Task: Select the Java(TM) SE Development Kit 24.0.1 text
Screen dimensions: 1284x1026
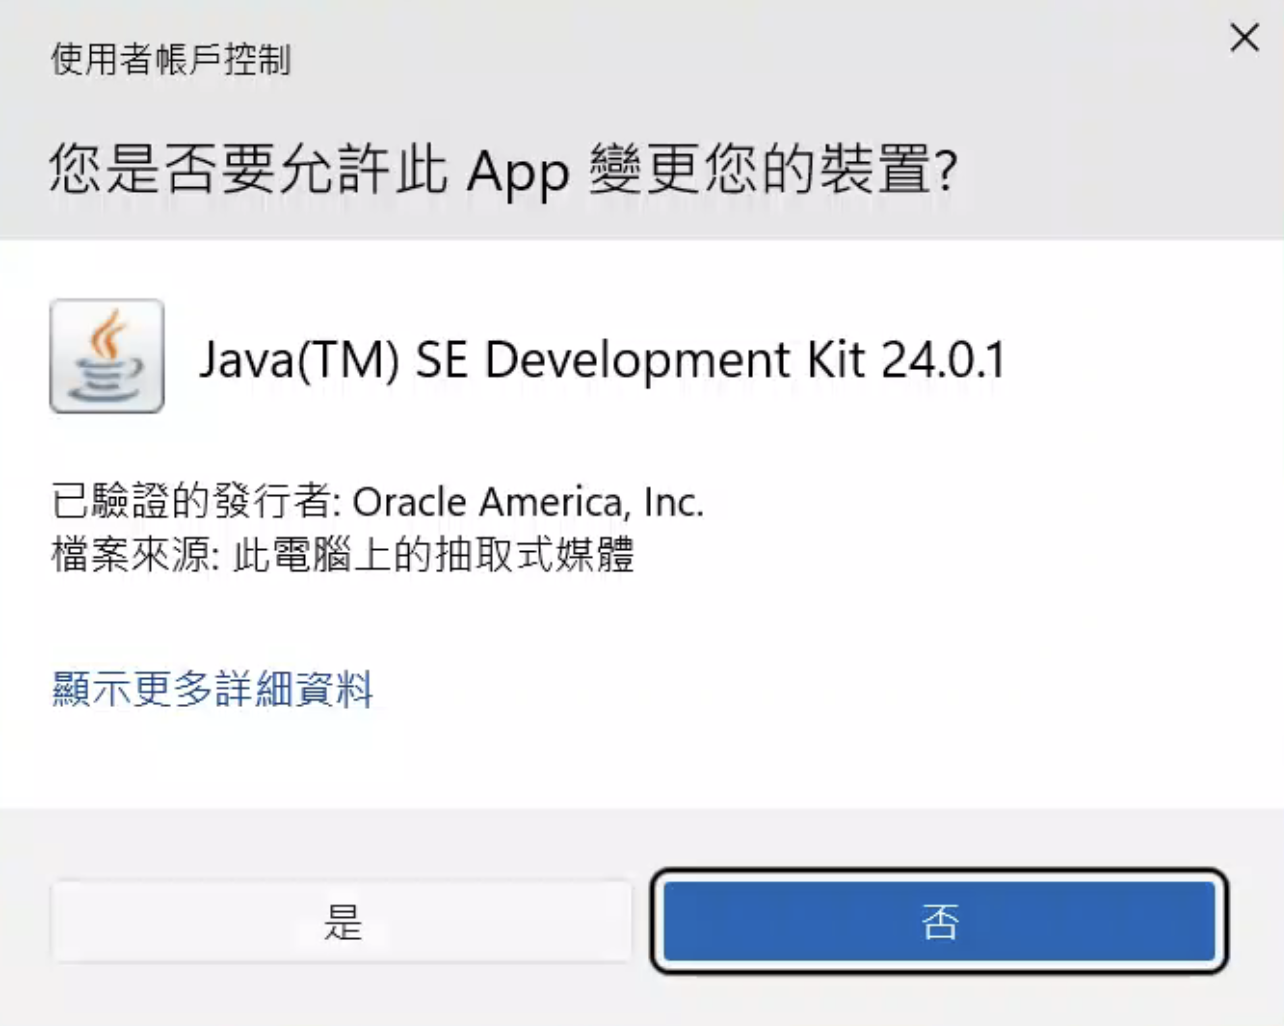Action: click(x=602, y=359)
